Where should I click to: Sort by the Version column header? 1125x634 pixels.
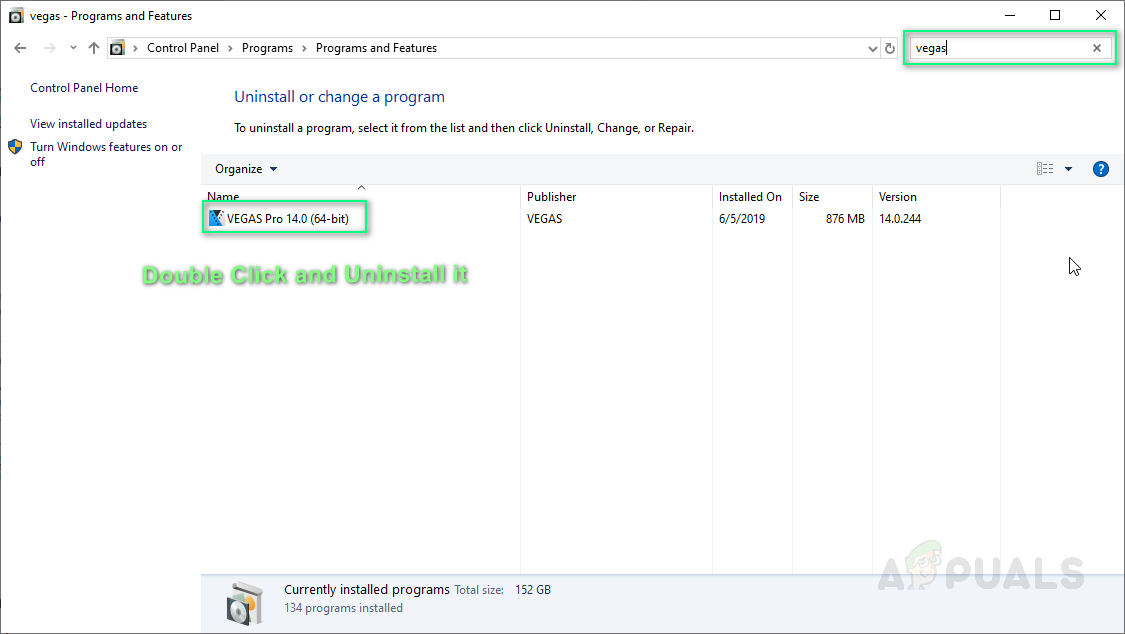[x=898, y=197]
